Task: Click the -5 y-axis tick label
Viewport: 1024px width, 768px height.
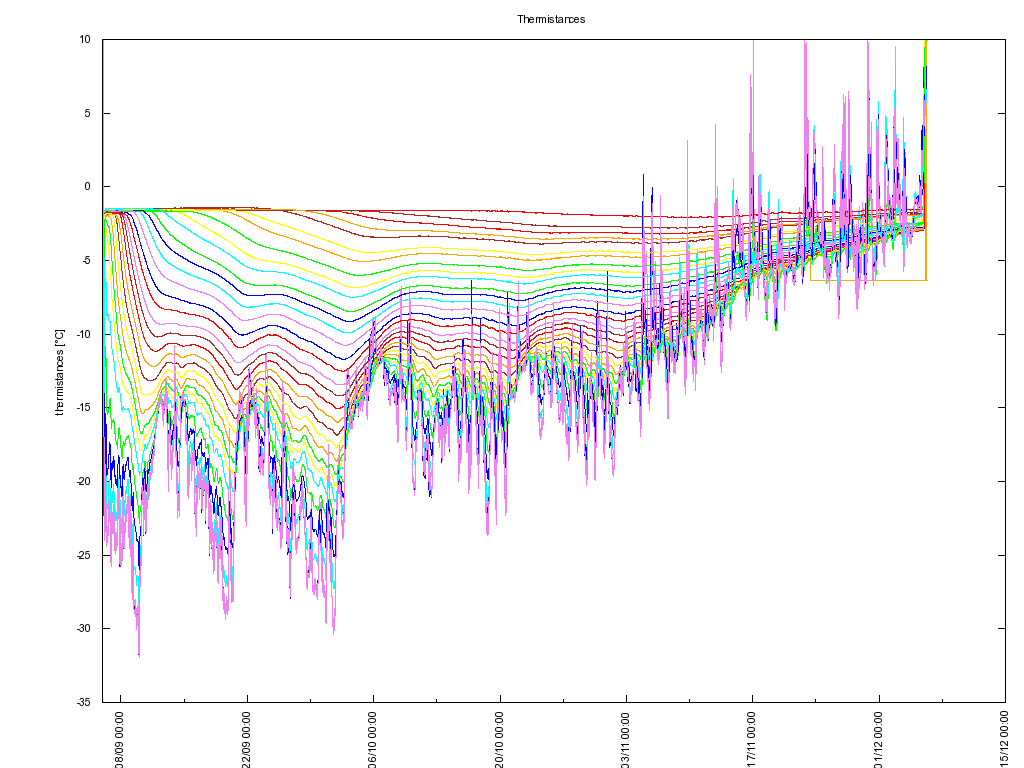Action: click(86, 260)
